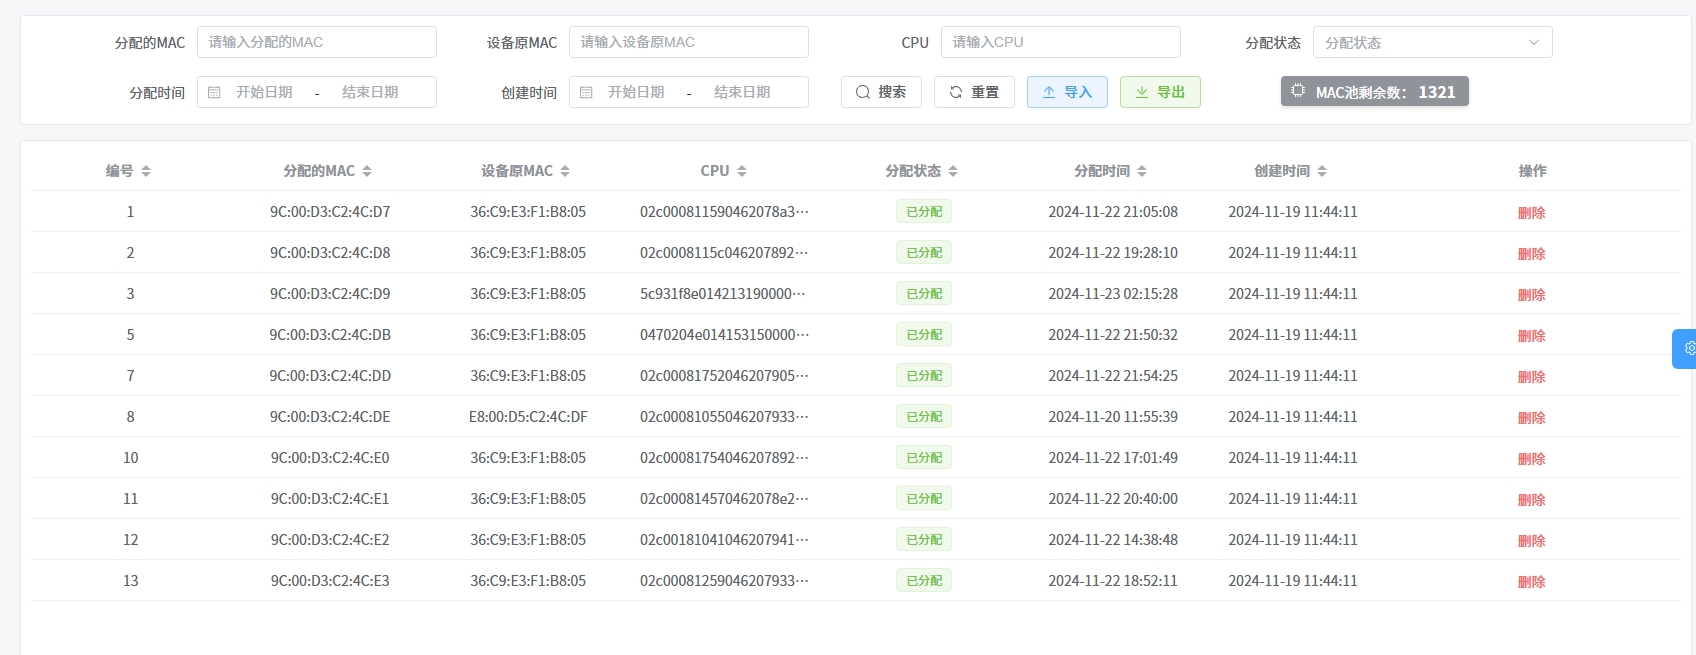Screen dimensions: 1696x655
Task: Focus the 设备原MAC input field
Action: pyautogui.click(x=688, y=42)
